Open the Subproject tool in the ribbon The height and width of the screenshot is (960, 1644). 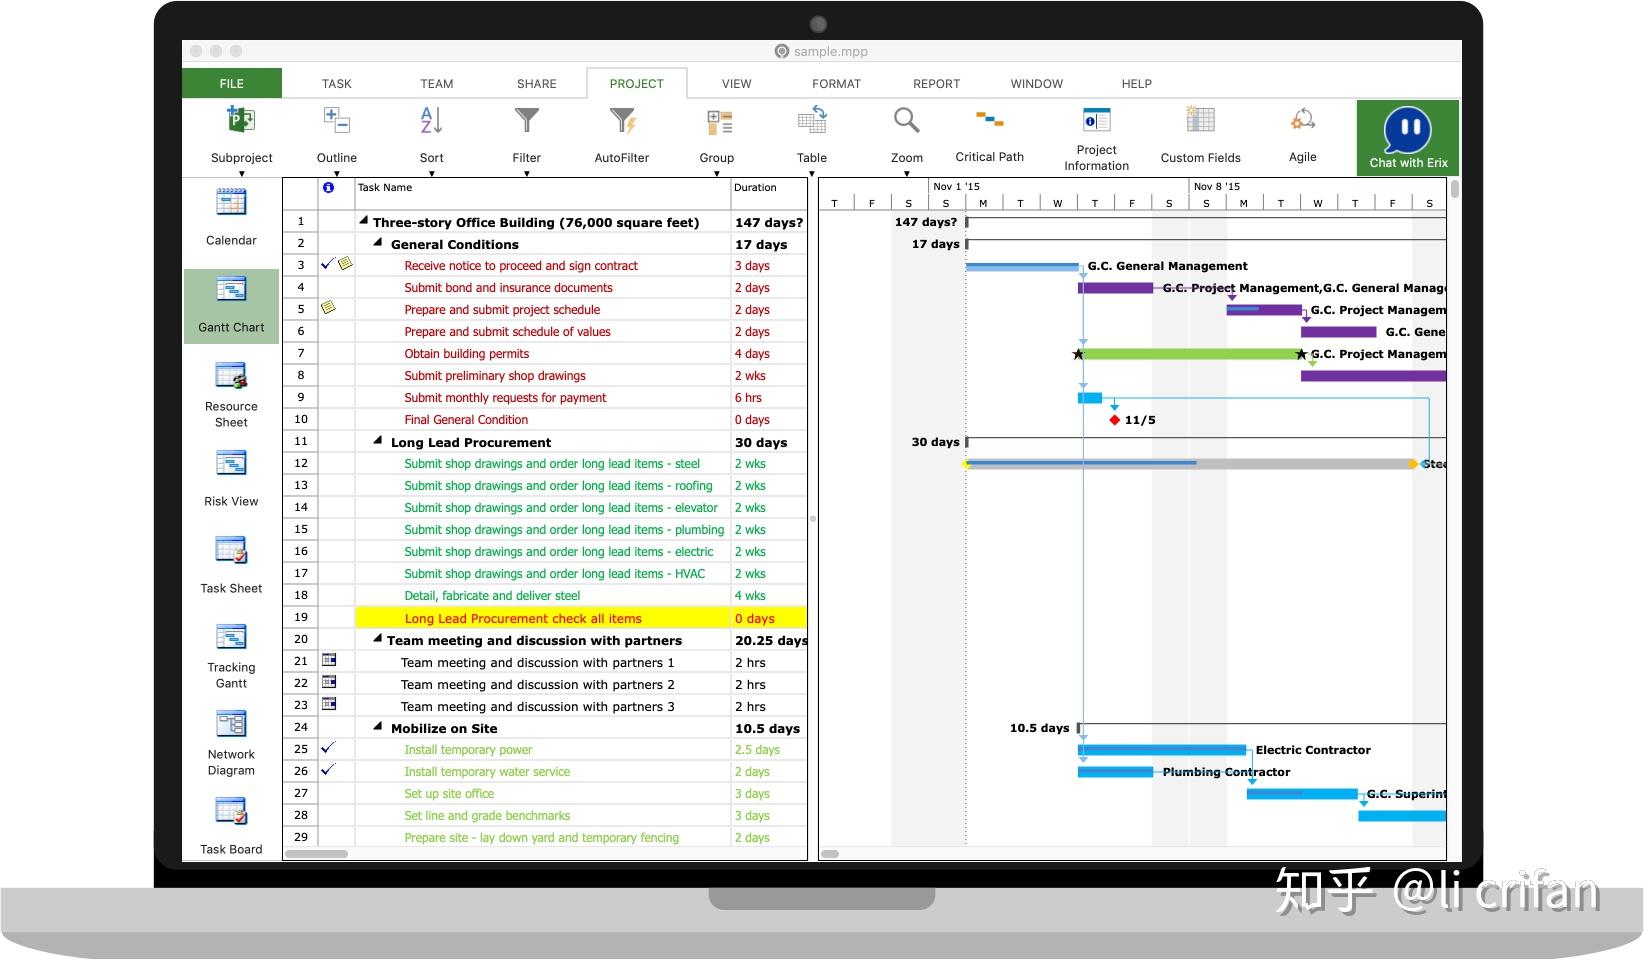[241, 136]
